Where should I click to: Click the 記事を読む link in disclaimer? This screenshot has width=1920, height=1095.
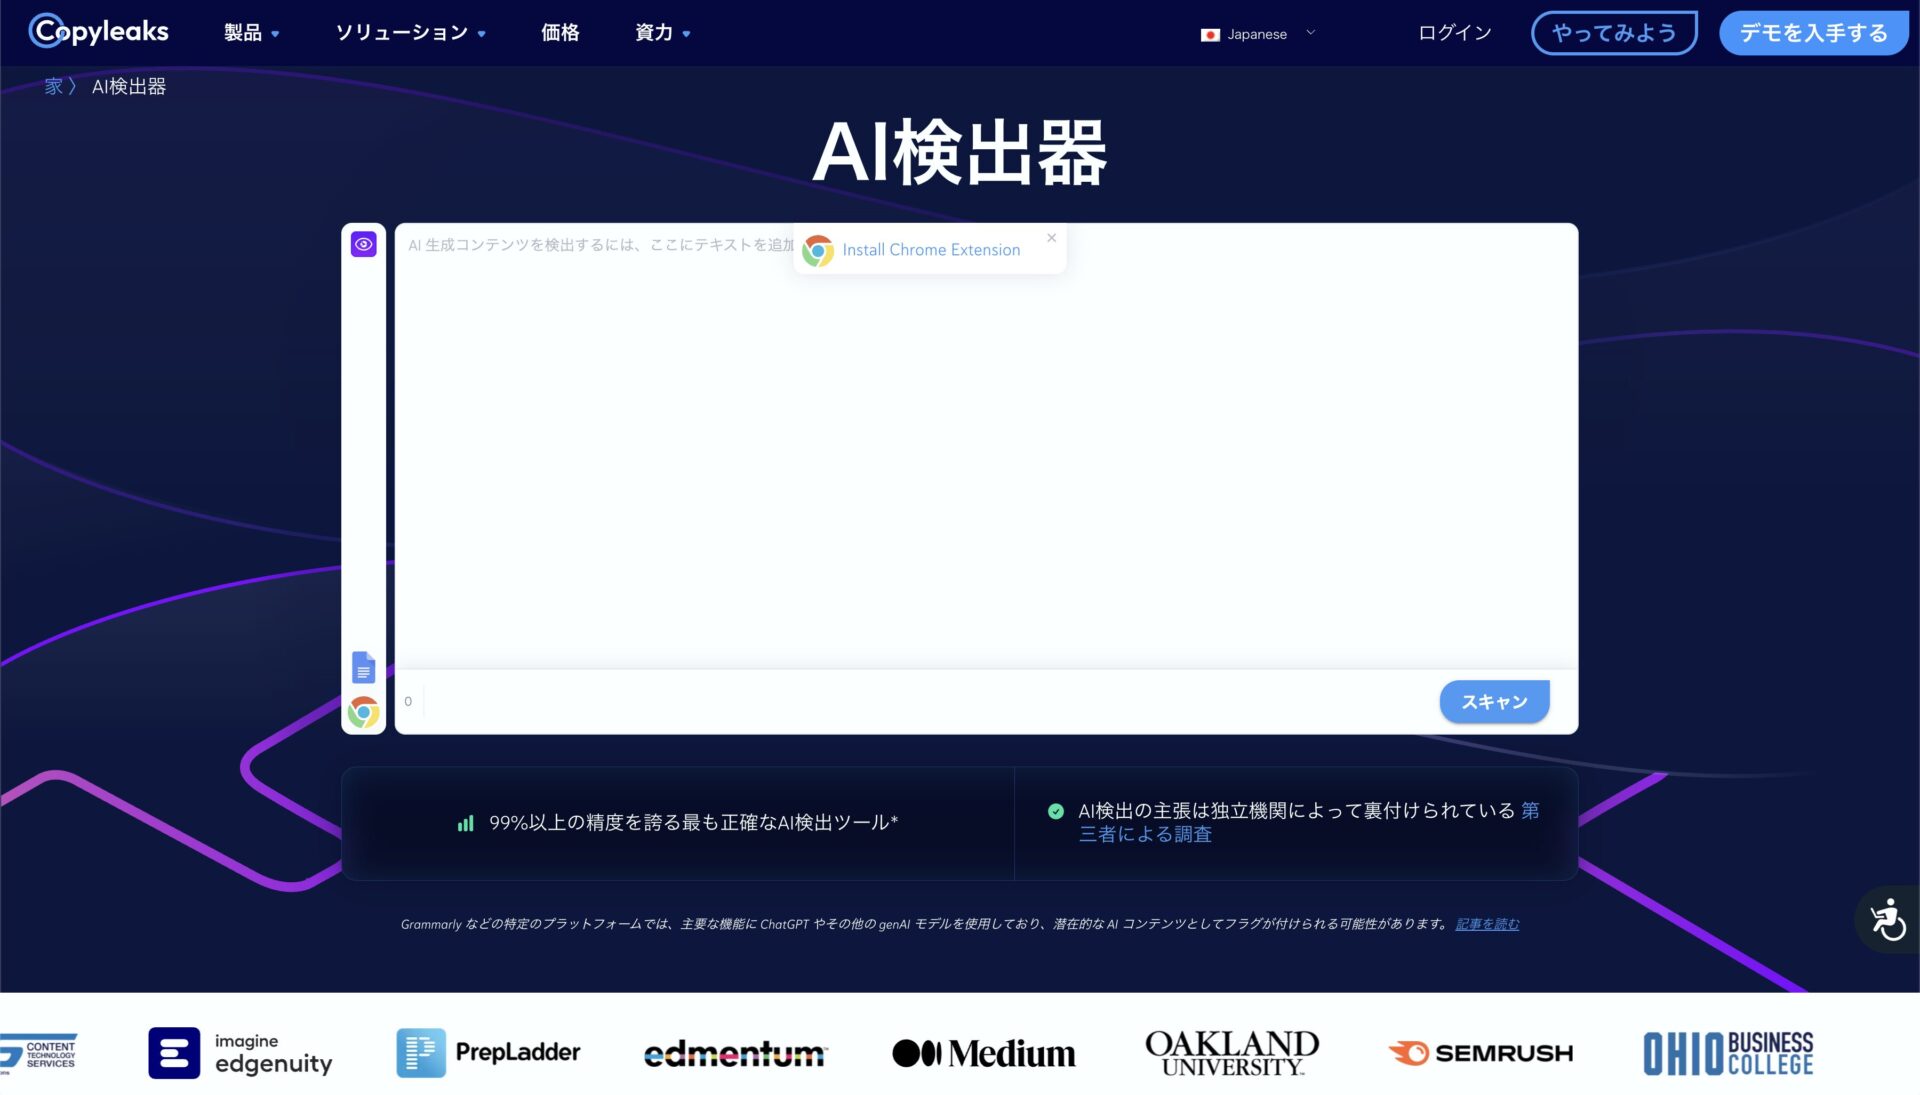pyautogui.click(x=1487, y=924)
